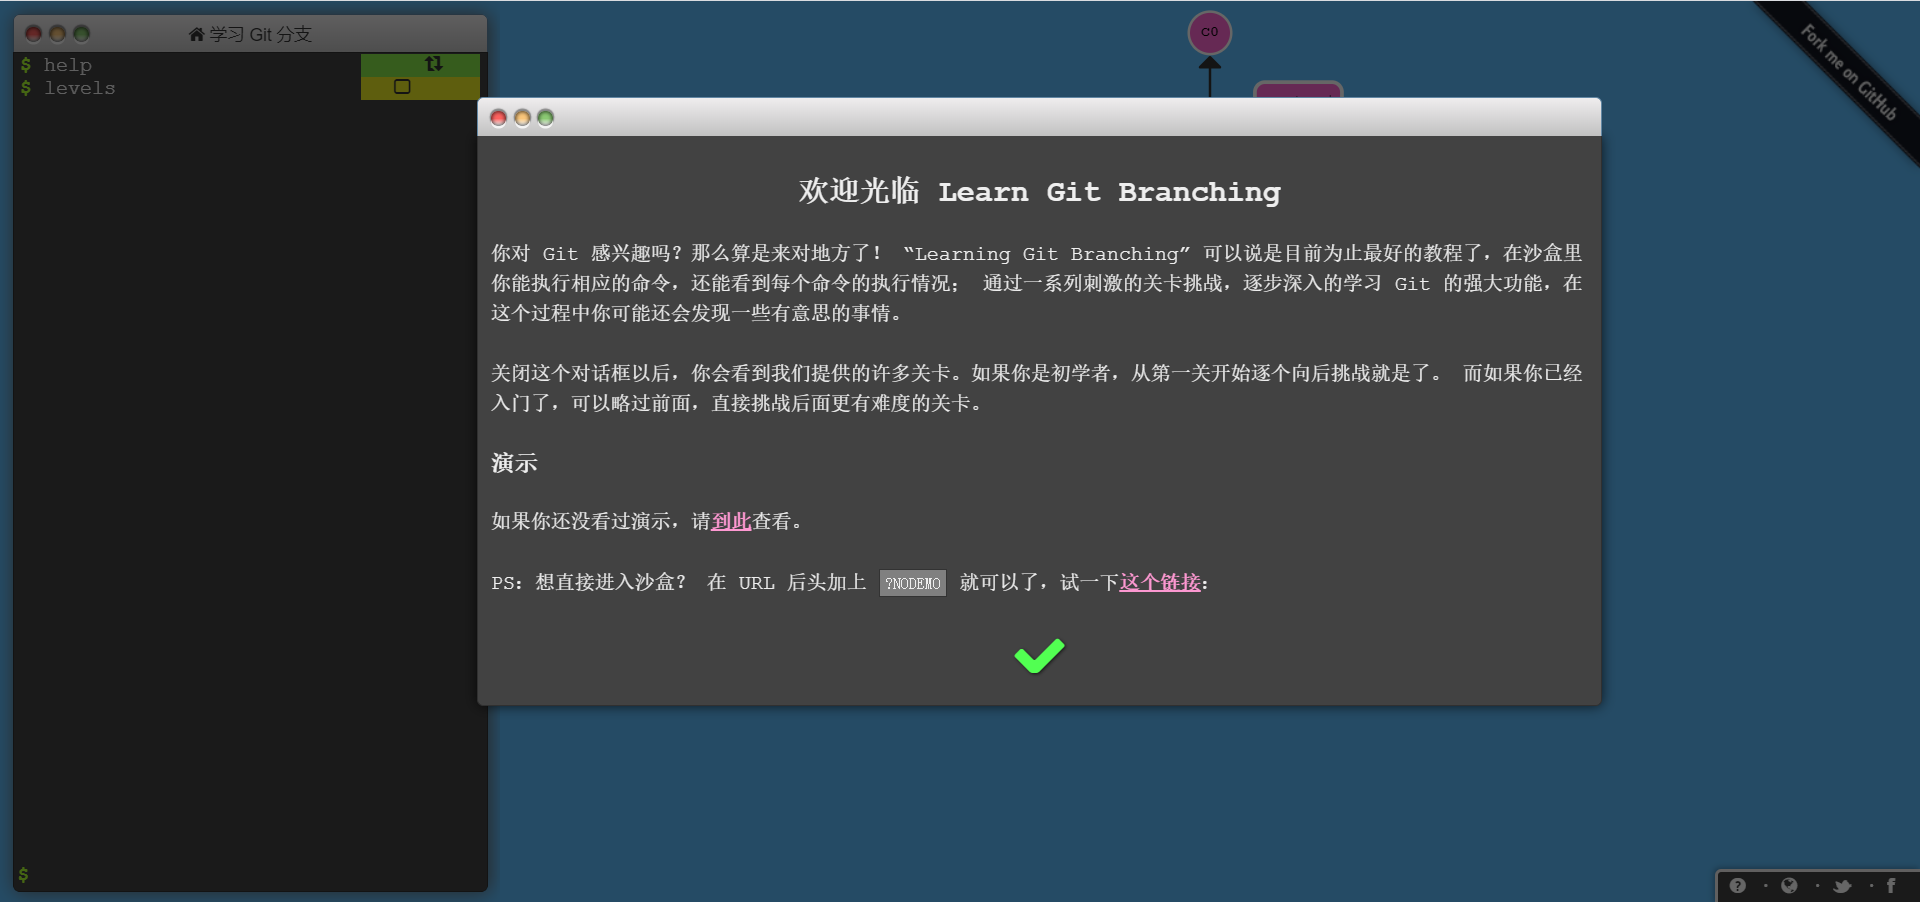1920x902 pixels.
Task: Click the retweet-arrows icon beside help command
Action: (x=433, y=64)
